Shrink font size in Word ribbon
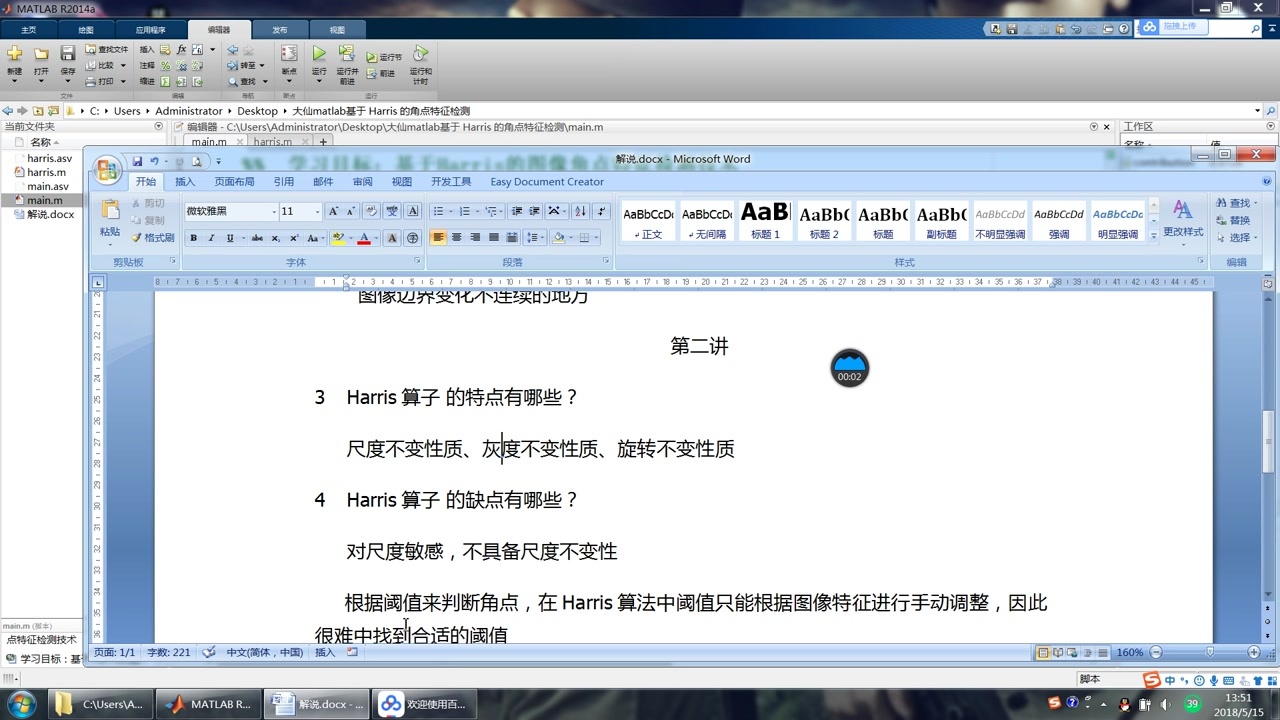 (x=350, y=211)
